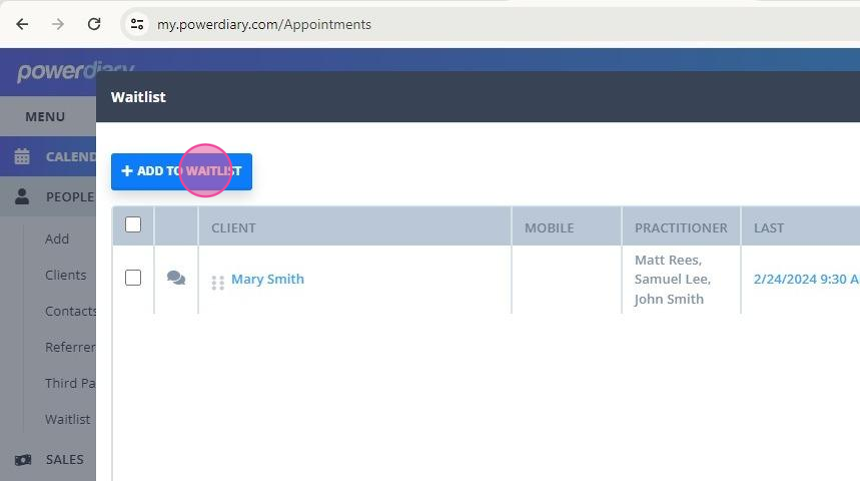
Task: Open the Add submenu item under People
Action: tap(57, 239)
